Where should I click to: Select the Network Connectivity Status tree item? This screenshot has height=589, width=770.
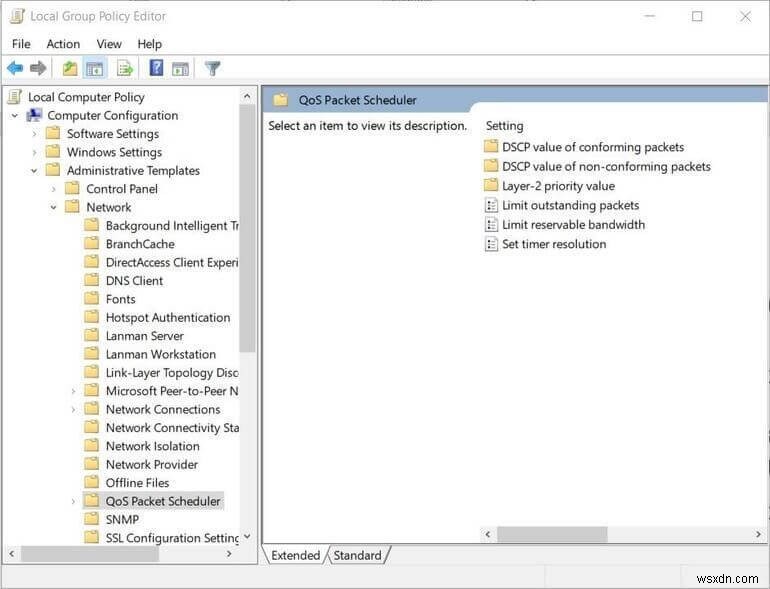(172, 427)
